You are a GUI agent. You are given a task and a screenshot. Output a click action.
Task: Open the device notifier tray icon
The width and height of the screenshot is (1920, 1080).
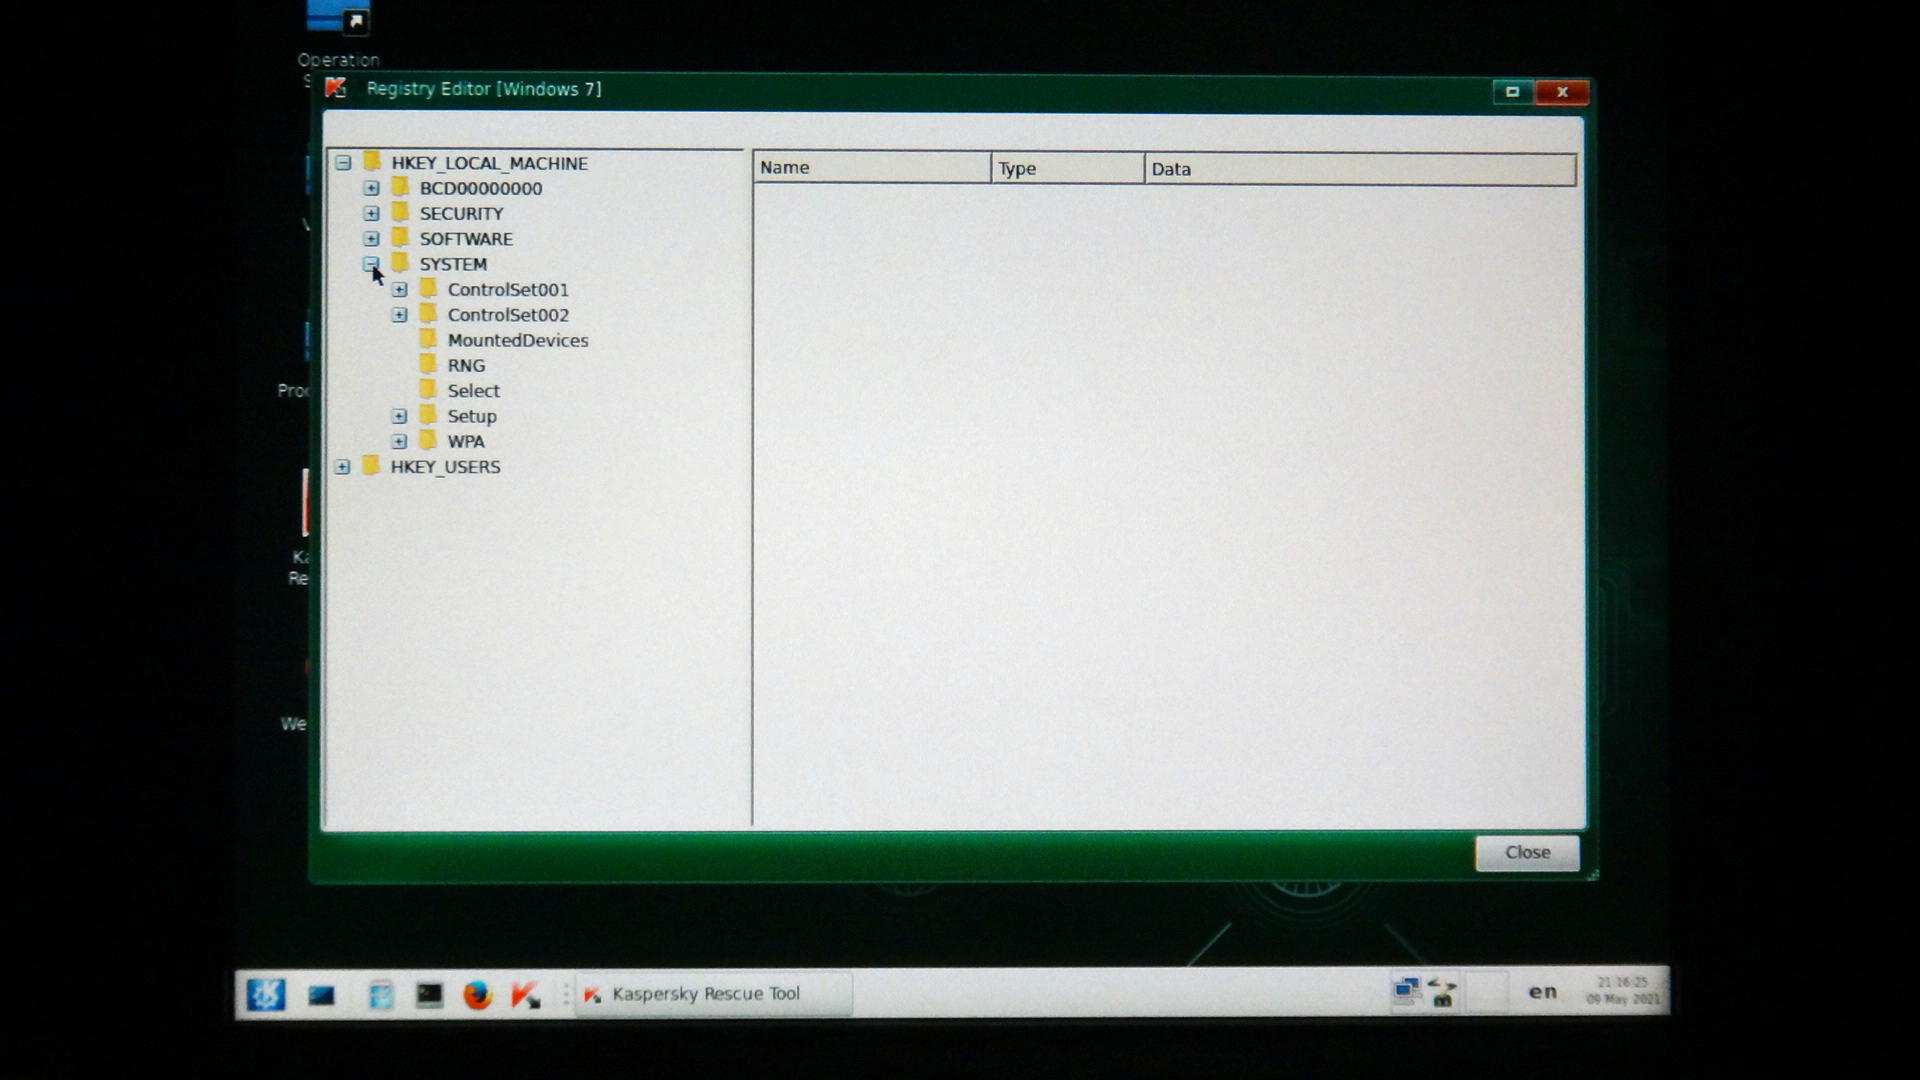1442,992
